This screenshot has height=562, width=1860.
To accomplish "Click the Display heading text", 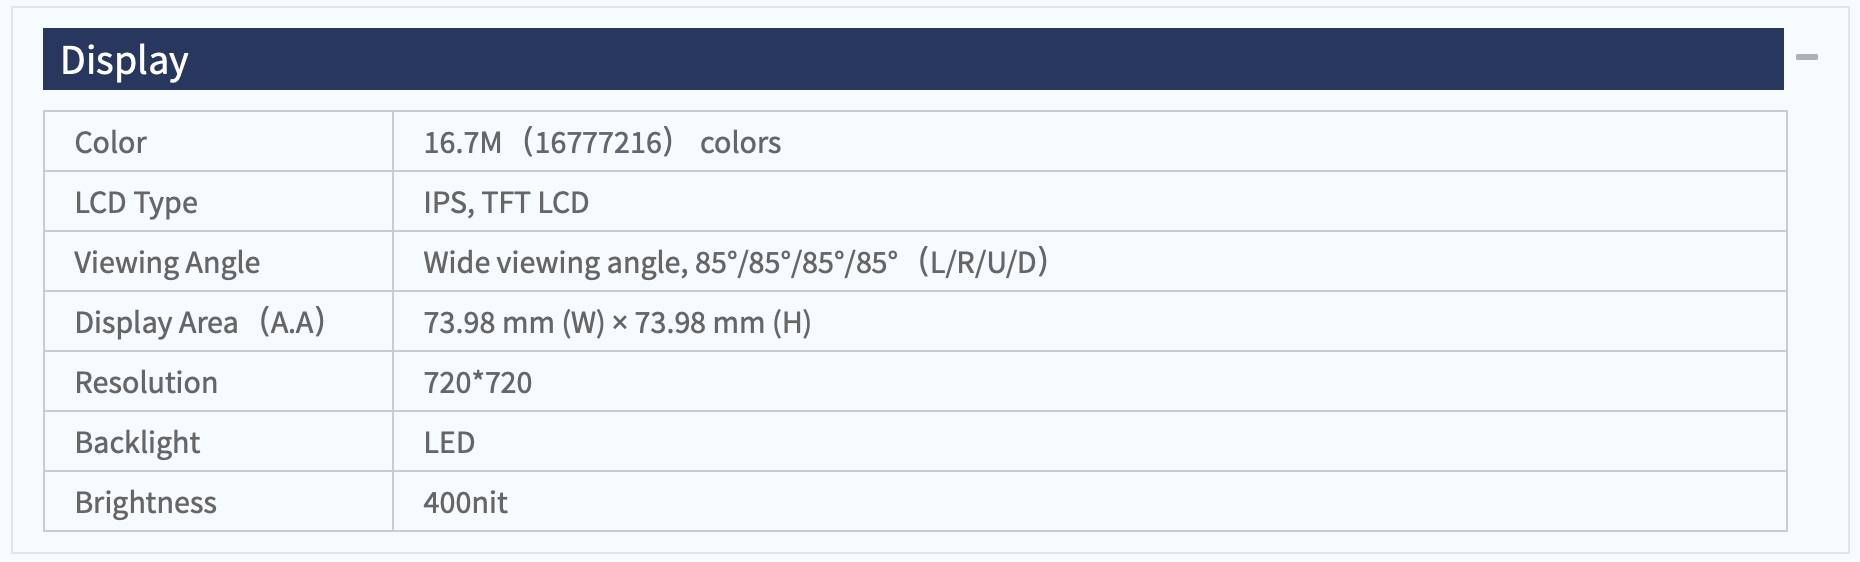I will click(x=124, y=60).
